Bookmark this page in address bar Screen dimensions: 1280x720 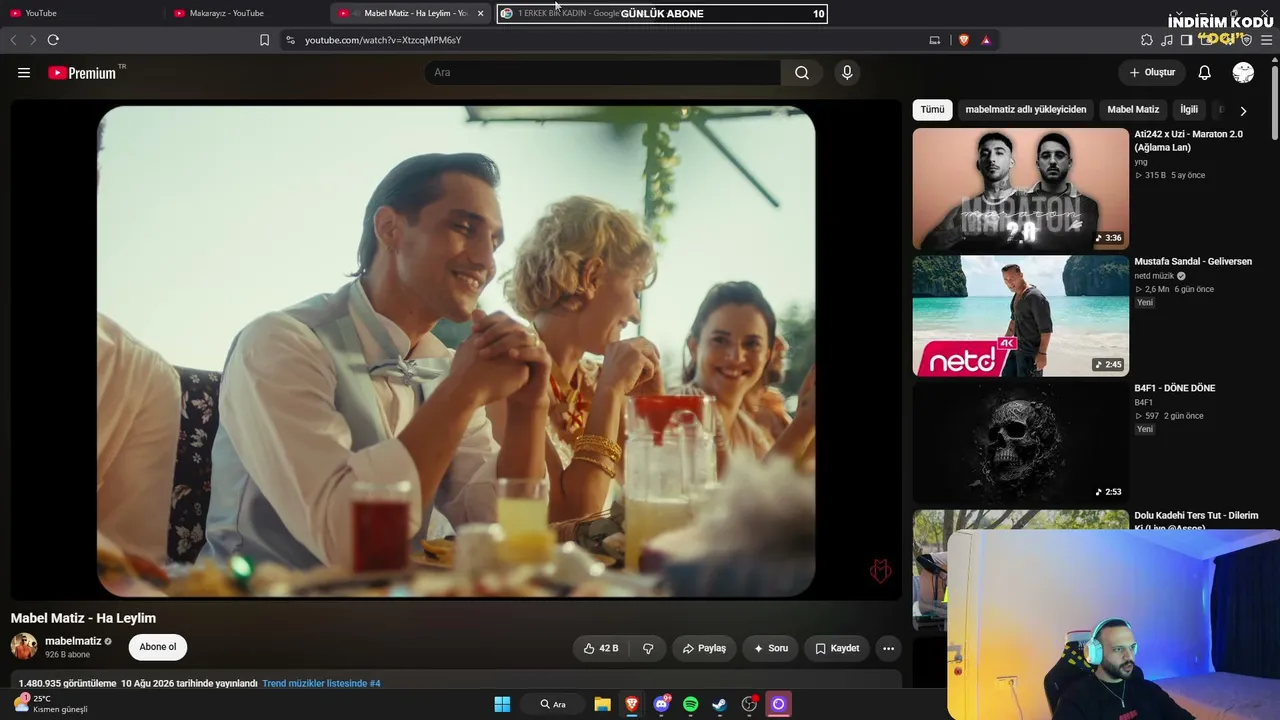coord(264,40)
